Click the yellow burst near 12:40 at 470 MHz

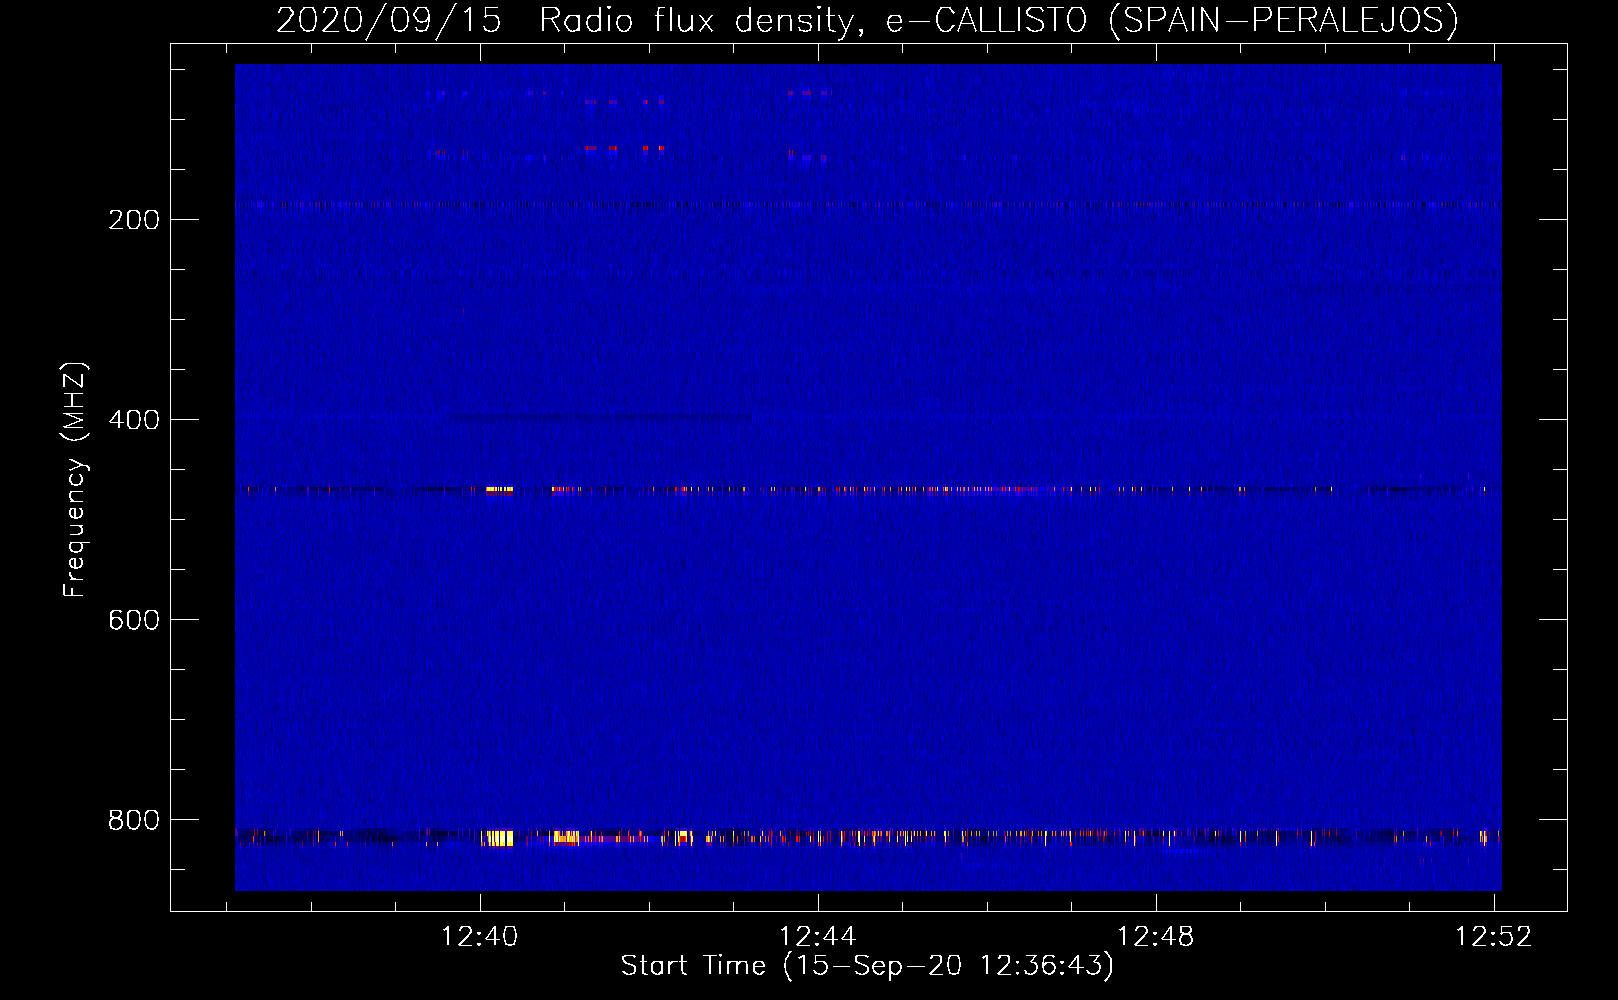(x=499, y=489)
